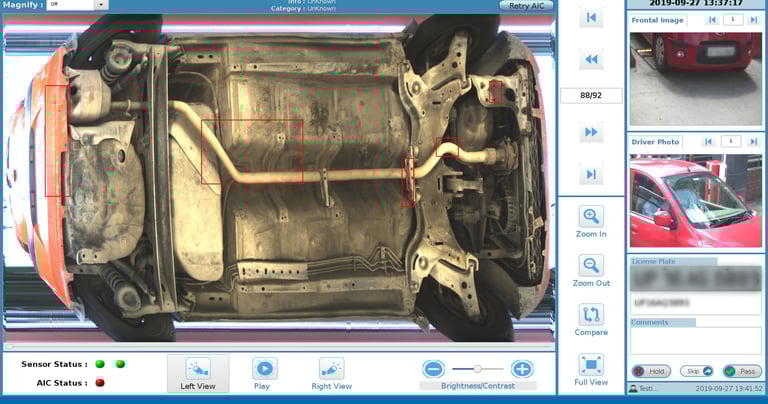The image size is (768, 404).
Task: Go to next Driver Photo
Action: 753,142
